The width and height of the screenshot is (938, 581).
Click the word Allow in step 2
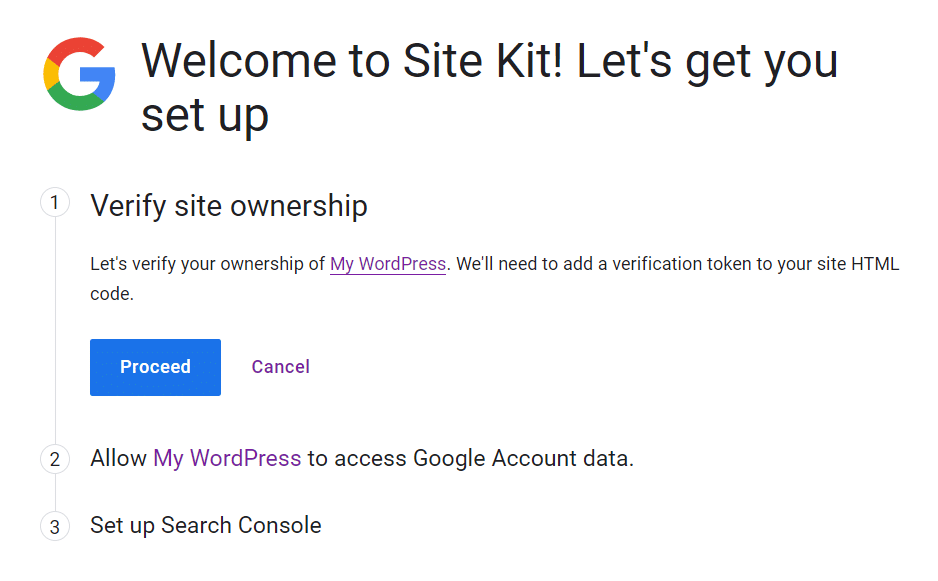pos(118,458)
